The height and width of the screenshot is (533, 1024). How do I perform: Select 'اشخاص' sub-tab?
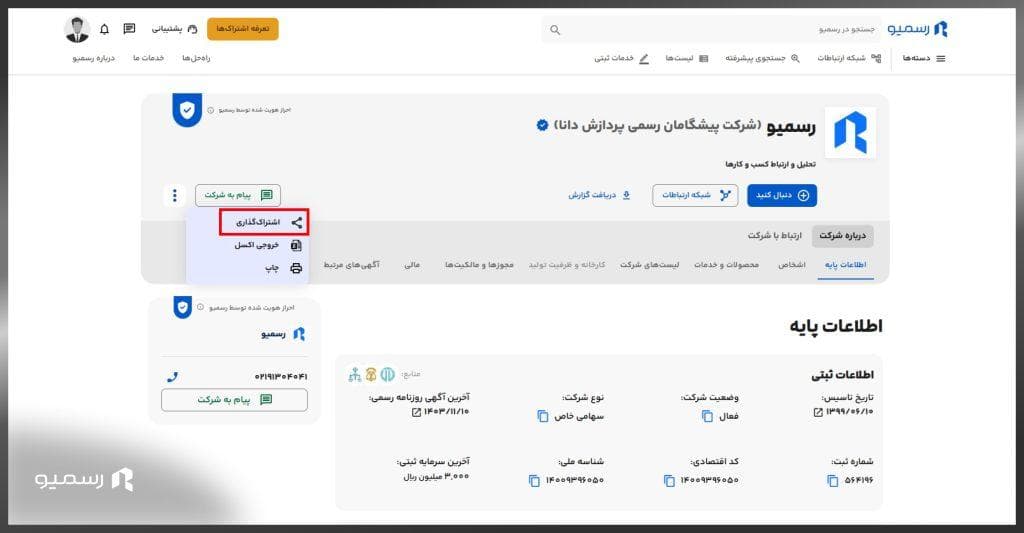tap(792, 265)
